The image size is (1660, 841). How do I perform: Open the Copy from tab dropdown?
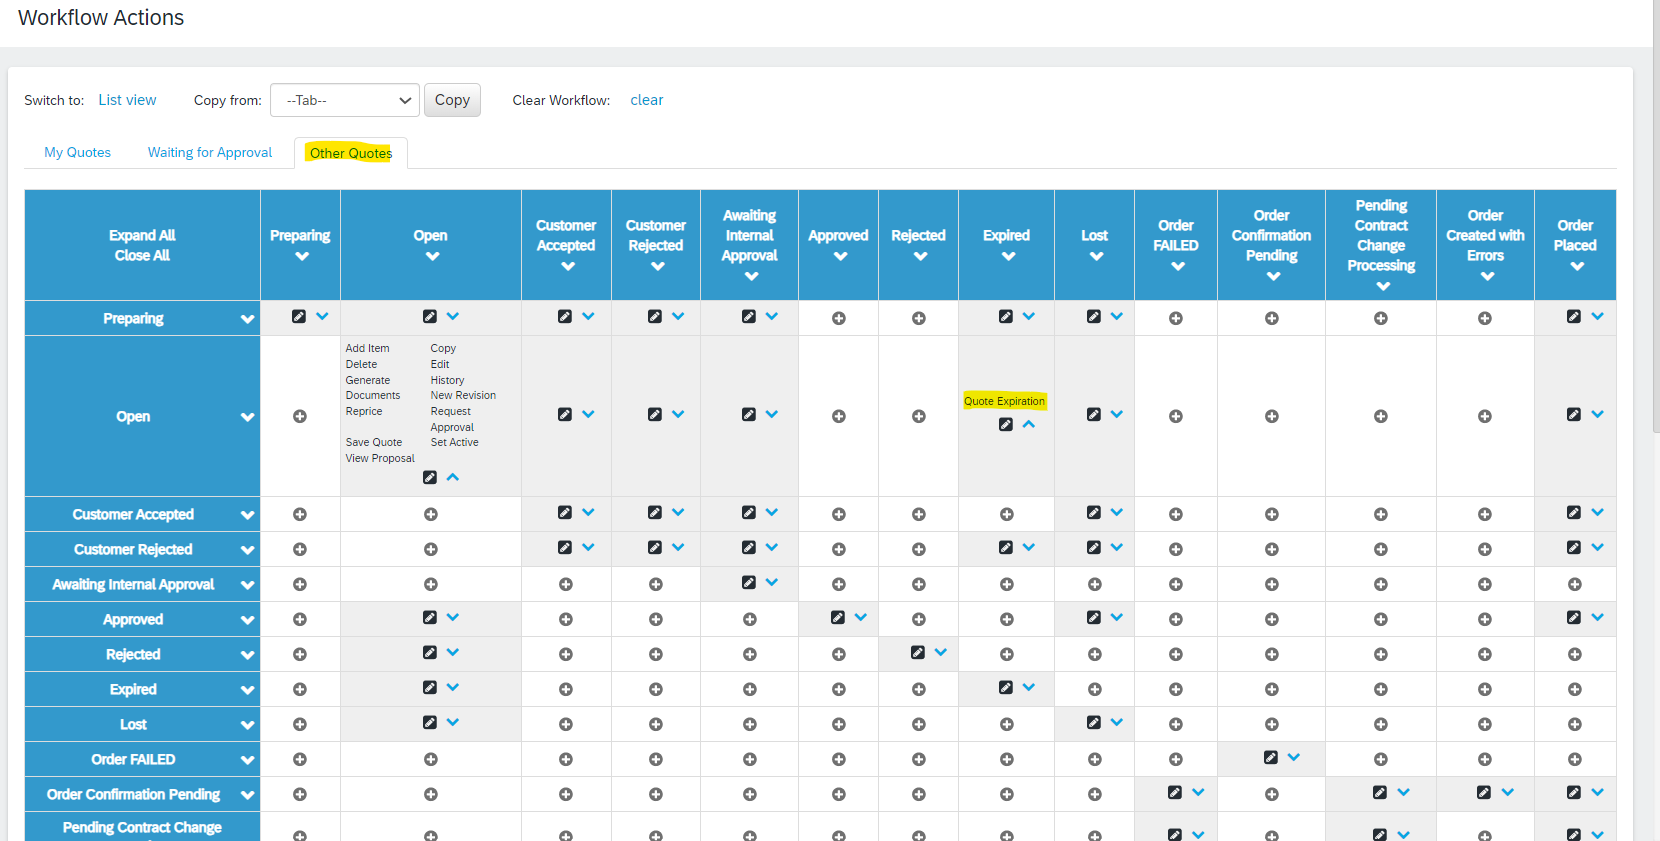pyautogui.click(x=345, y=100)
